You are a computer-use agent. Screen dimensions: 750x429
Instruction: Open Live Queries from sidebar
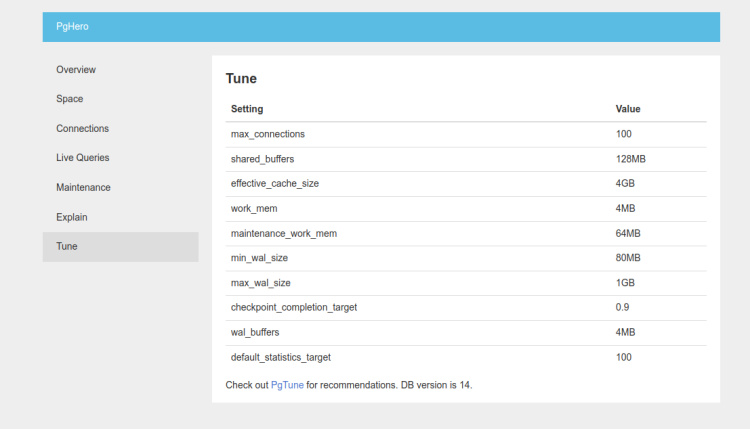(82, 158)
